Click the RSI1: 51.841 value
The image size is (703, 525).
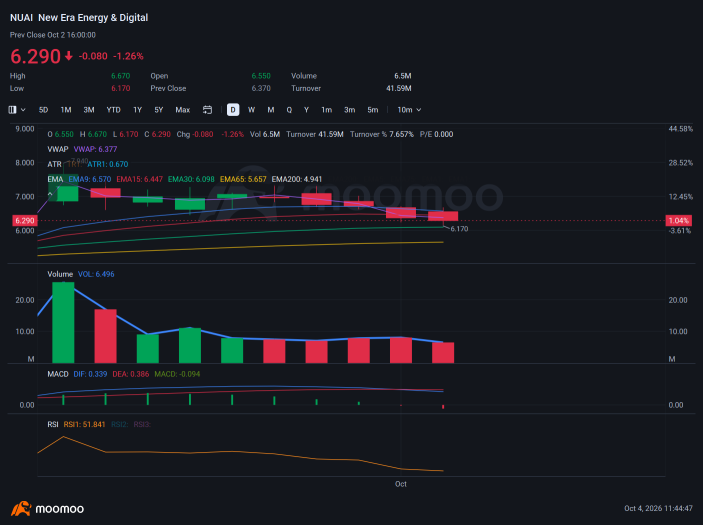84,425
